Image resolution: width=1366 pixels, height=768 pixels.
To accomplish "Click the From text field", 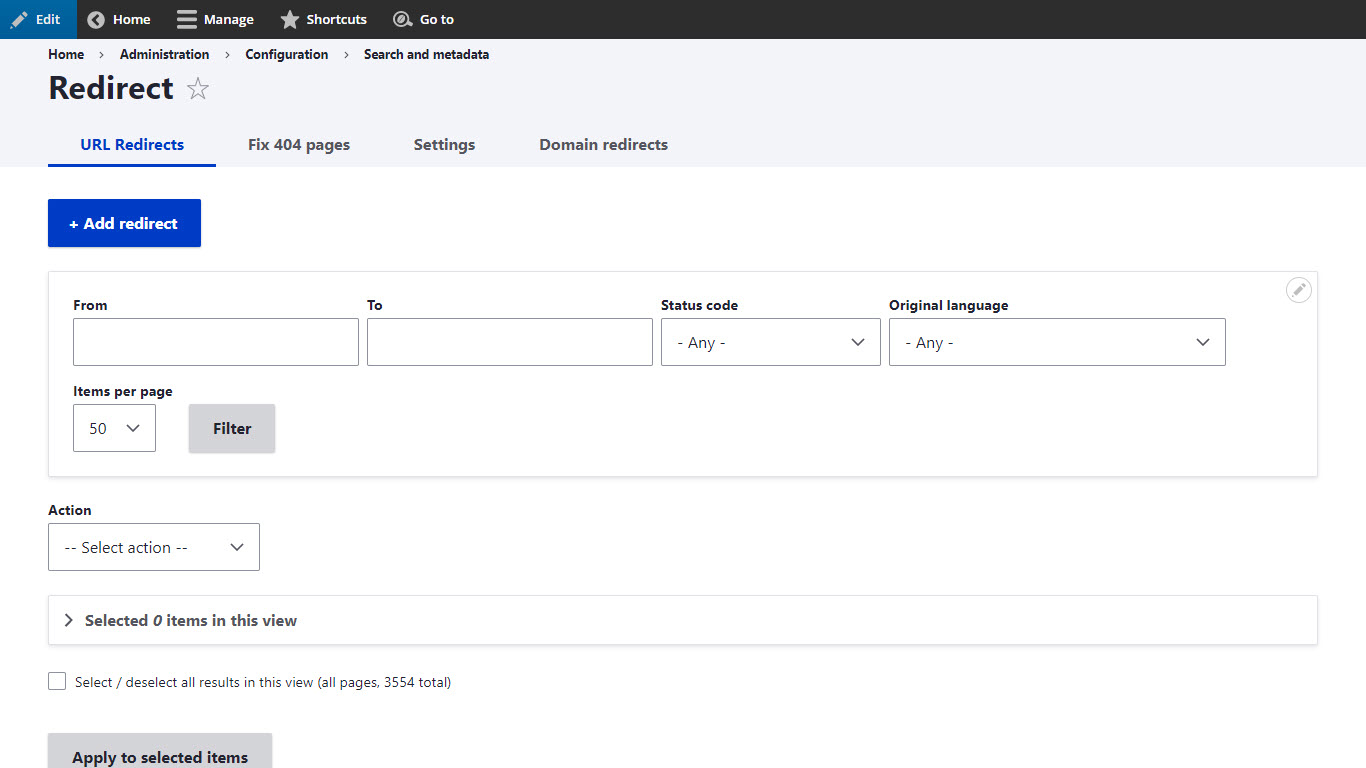I will pos(215,342).
